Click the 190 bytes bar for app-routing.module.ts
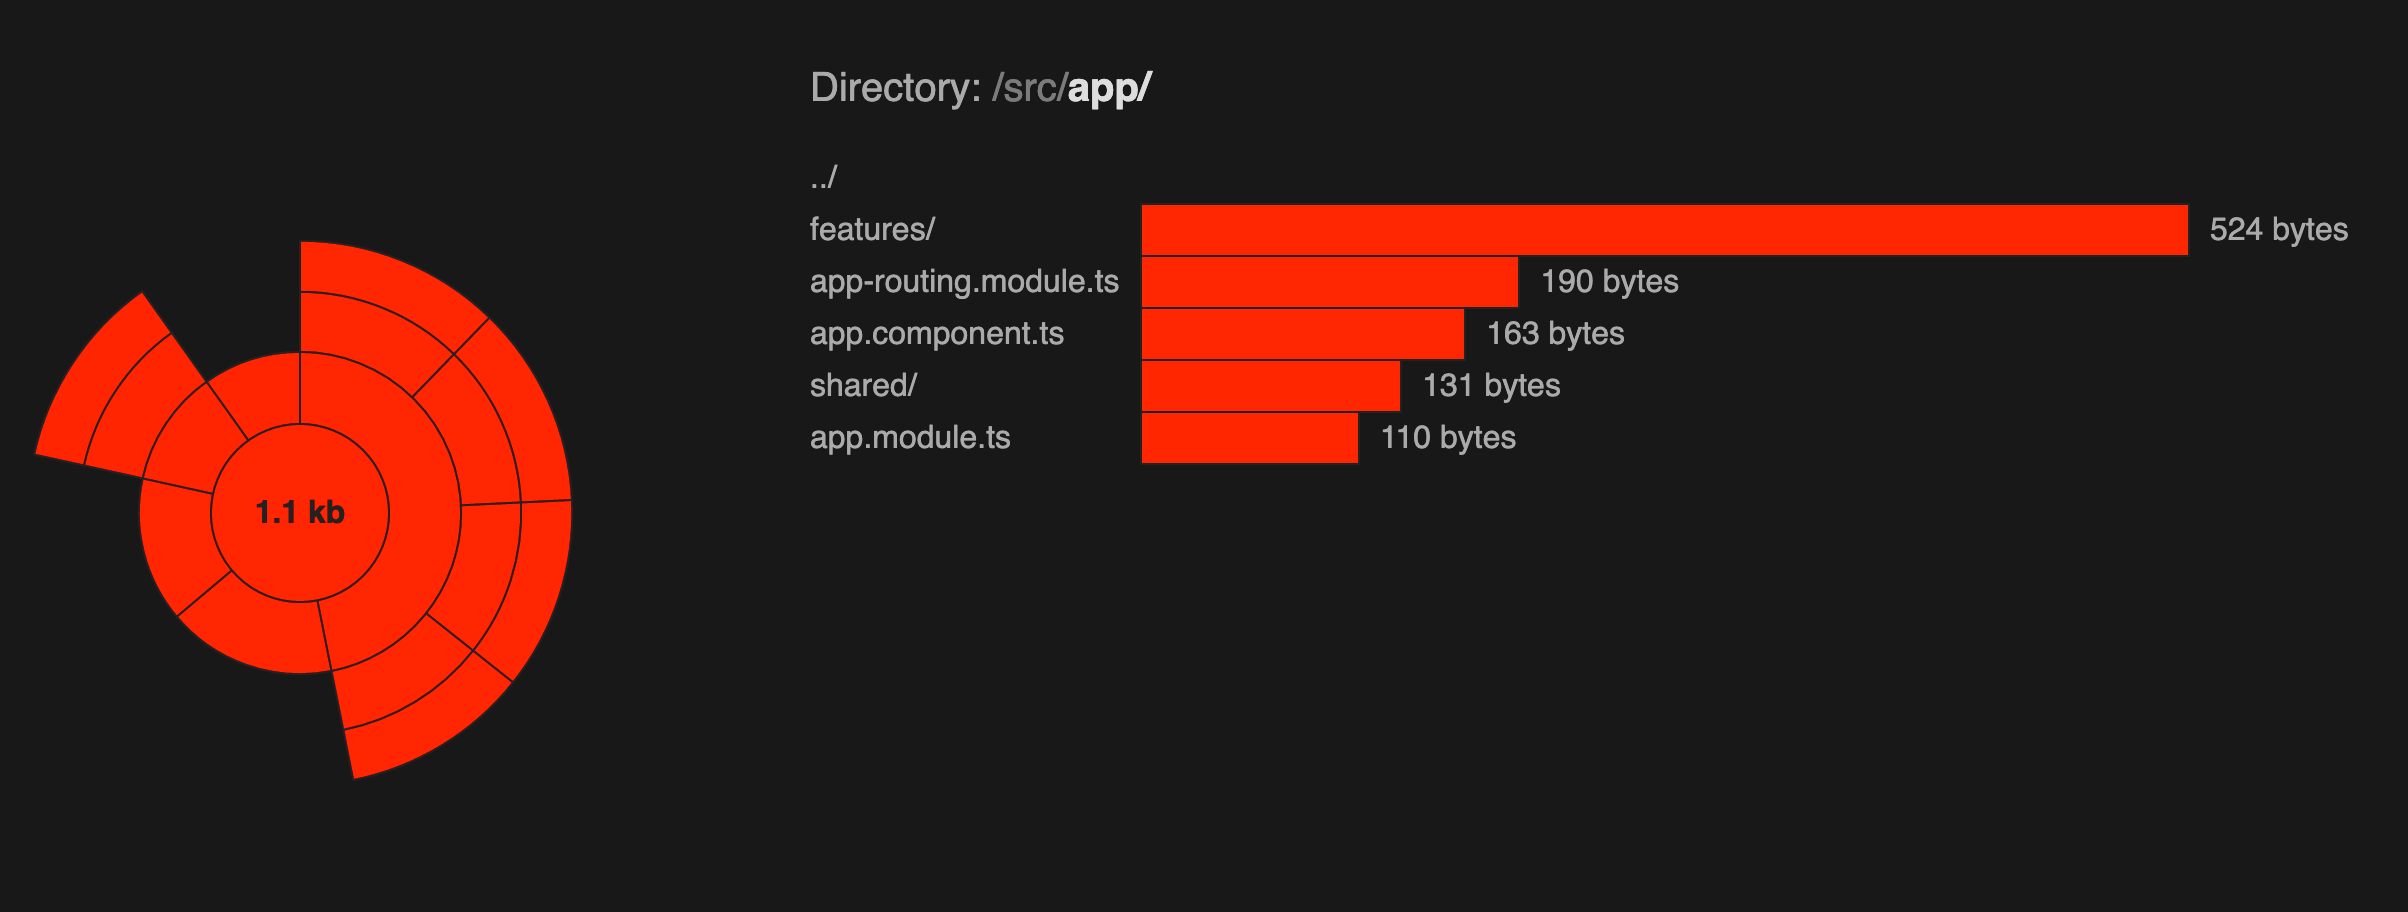2408x912 pixels. (1329, 282)
